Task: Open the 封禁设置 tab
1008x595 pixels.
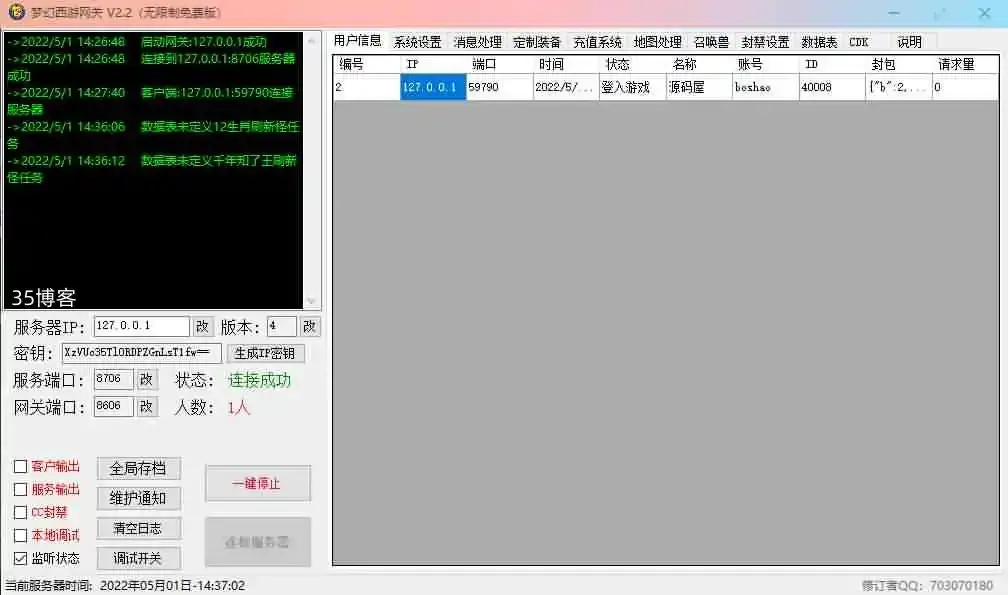Action: [765, 42]
